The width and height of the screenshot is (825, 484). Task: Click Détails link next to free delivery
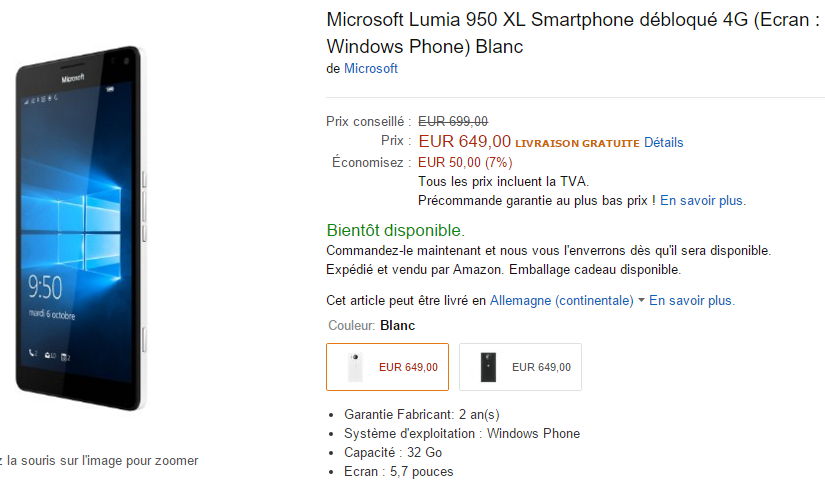pyautogui.click(x=663, y=143)
